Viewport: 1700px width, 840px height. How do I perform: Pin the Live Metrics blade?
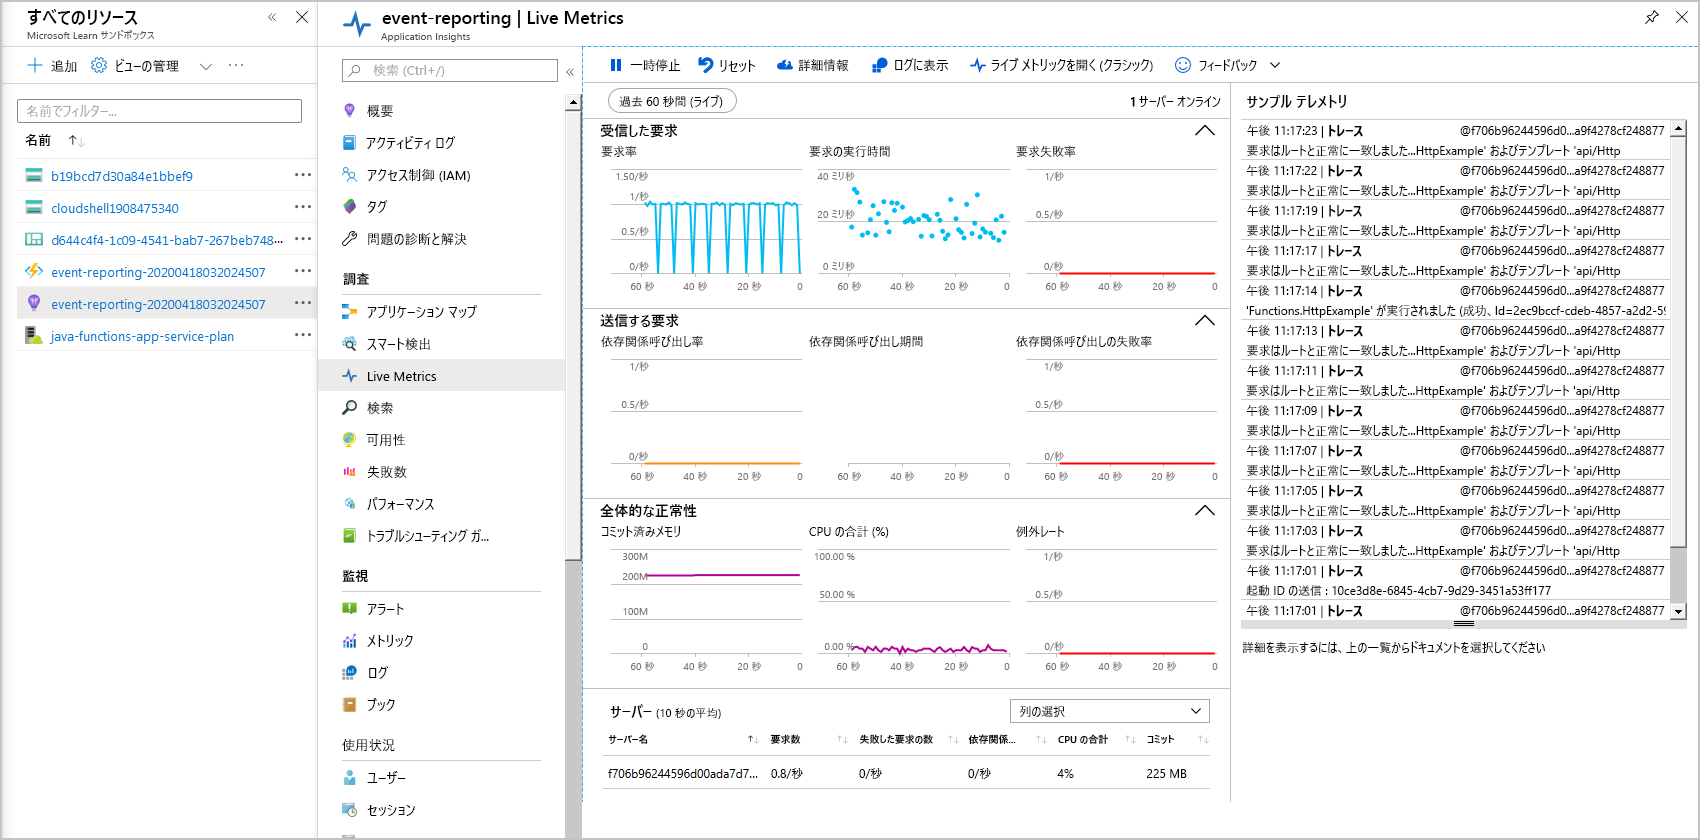[x=1652, y=17]
